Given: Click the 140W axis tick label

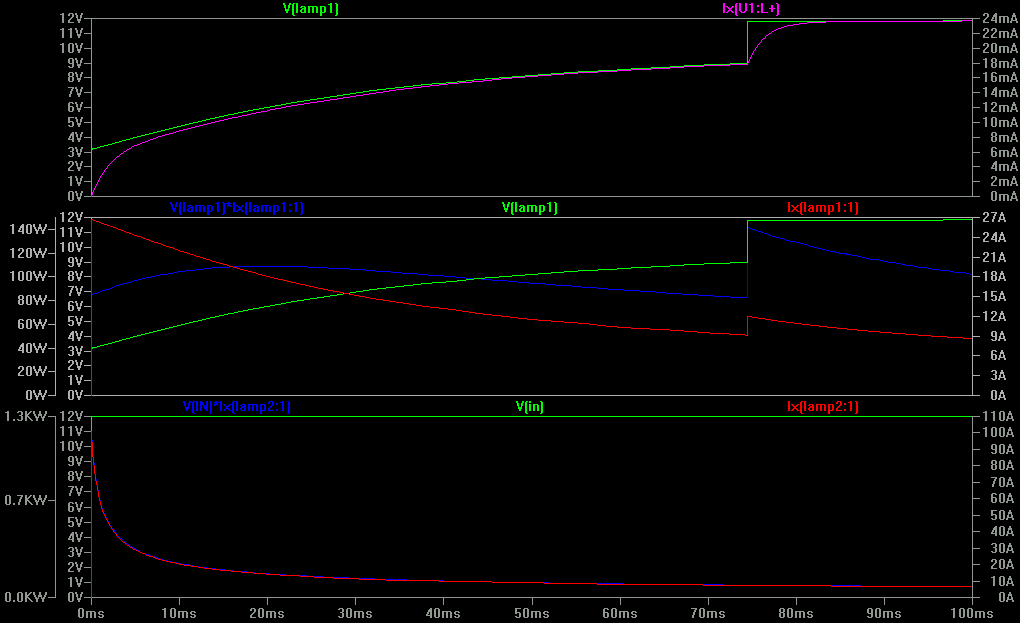Looking at the screenshot, I should click(x=29, y=229).
